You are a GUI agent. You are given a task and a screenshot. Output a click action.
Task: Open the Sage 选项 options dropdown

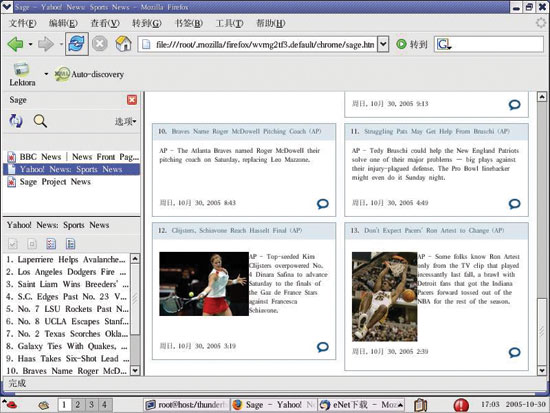coord(125,122)
